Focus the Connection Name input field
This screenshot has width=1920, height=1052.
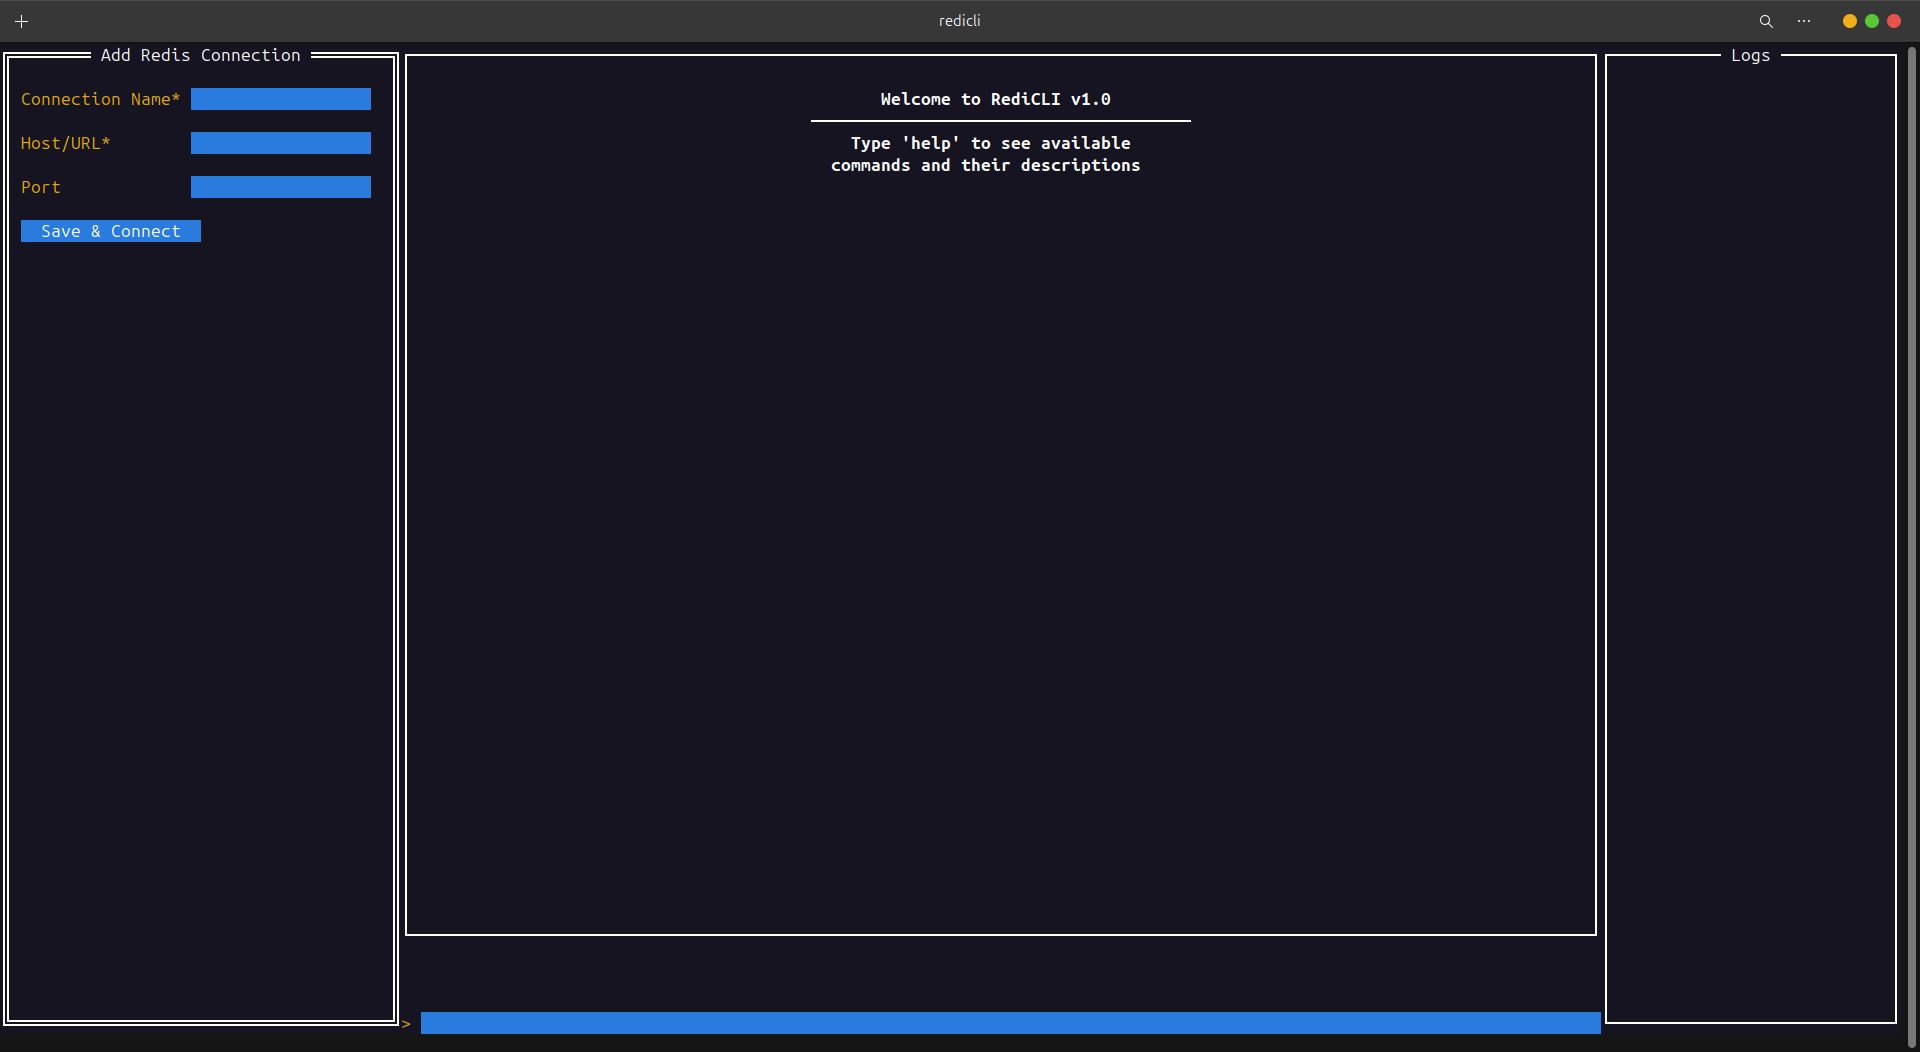280,99
